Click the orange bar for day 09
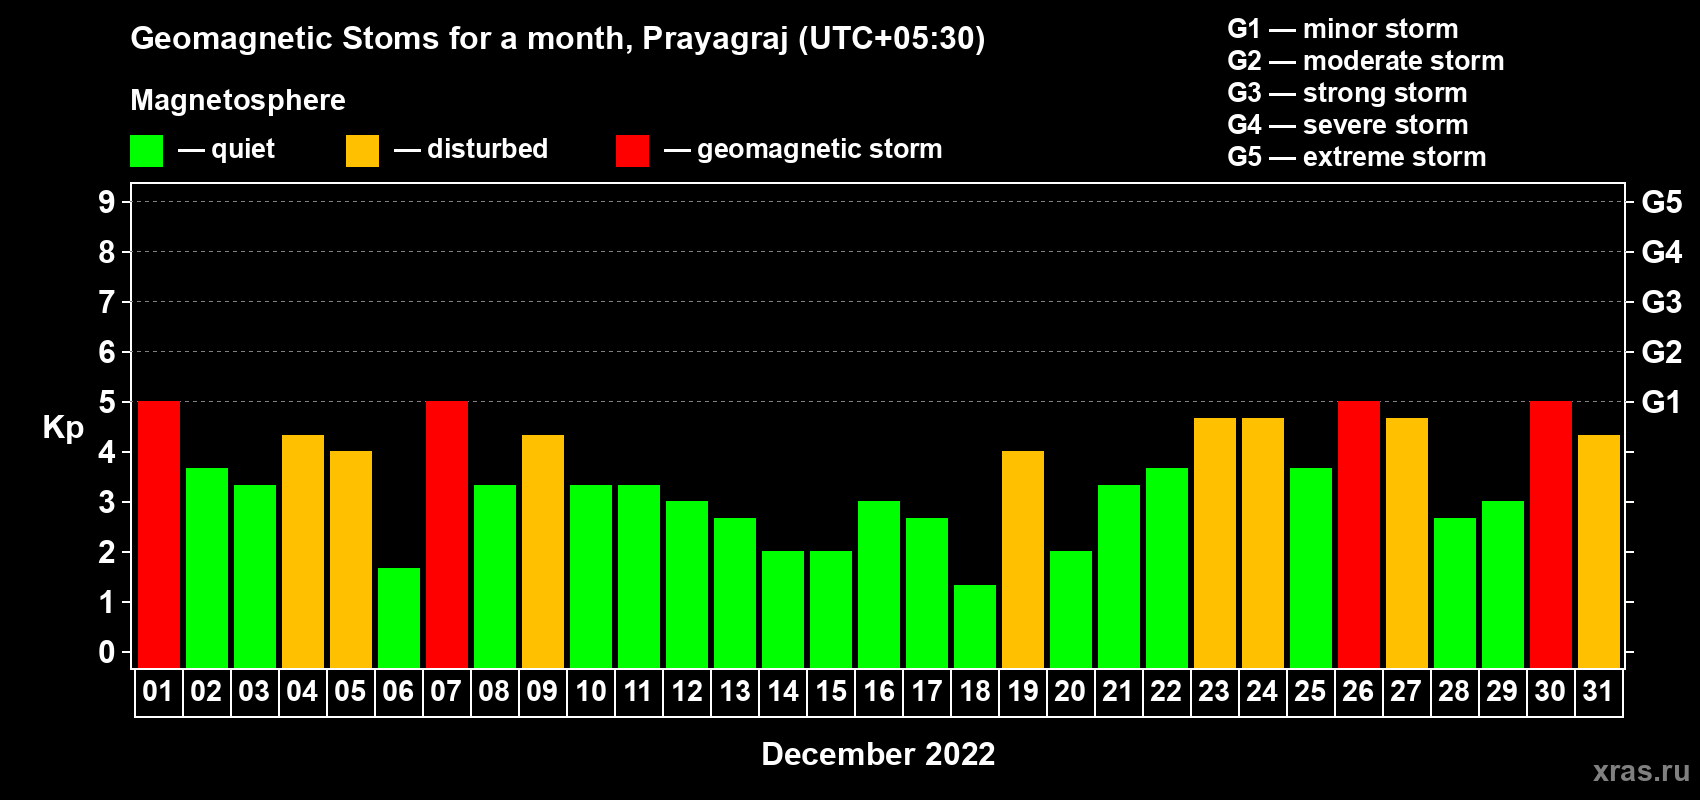Screen dimensions: 1700x800 (x=543, y=551)
